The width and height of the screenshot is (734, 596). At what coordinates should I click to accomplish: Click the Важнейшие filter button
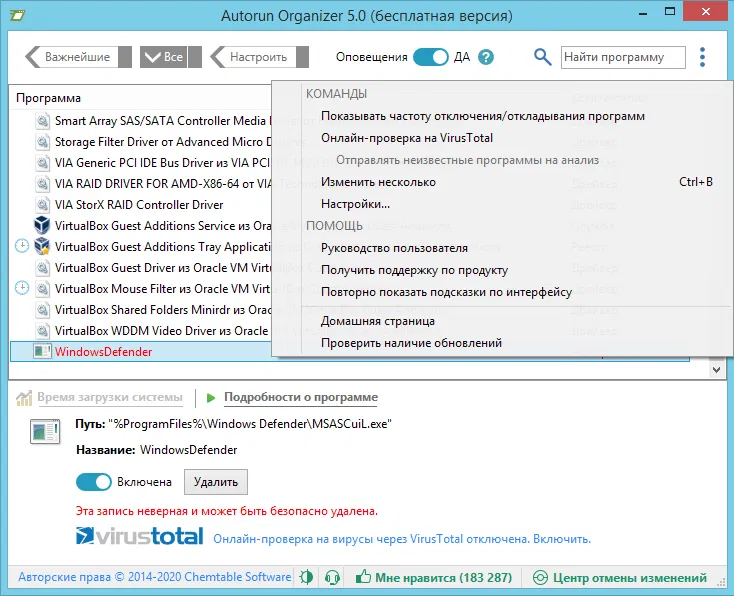pos(78,57)
